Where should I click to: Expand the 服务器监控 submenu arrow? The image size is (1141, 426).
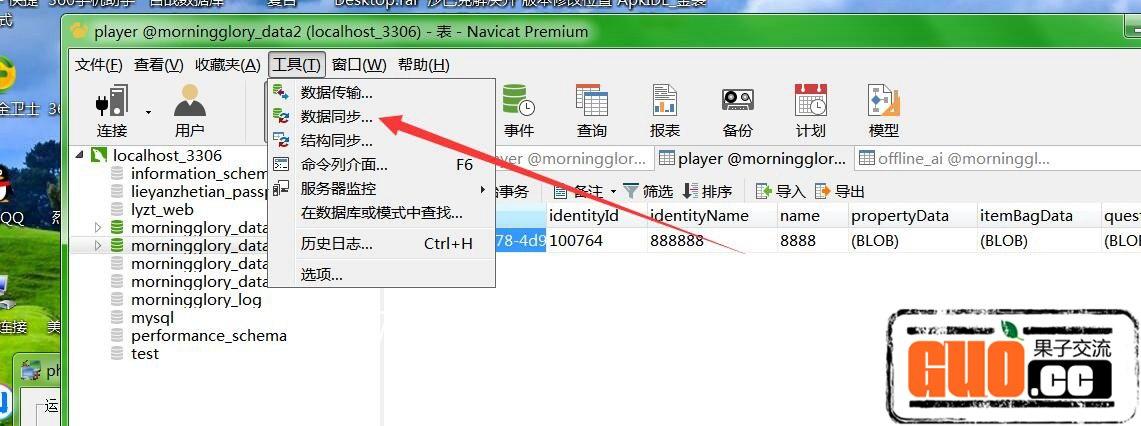point(482,189)
